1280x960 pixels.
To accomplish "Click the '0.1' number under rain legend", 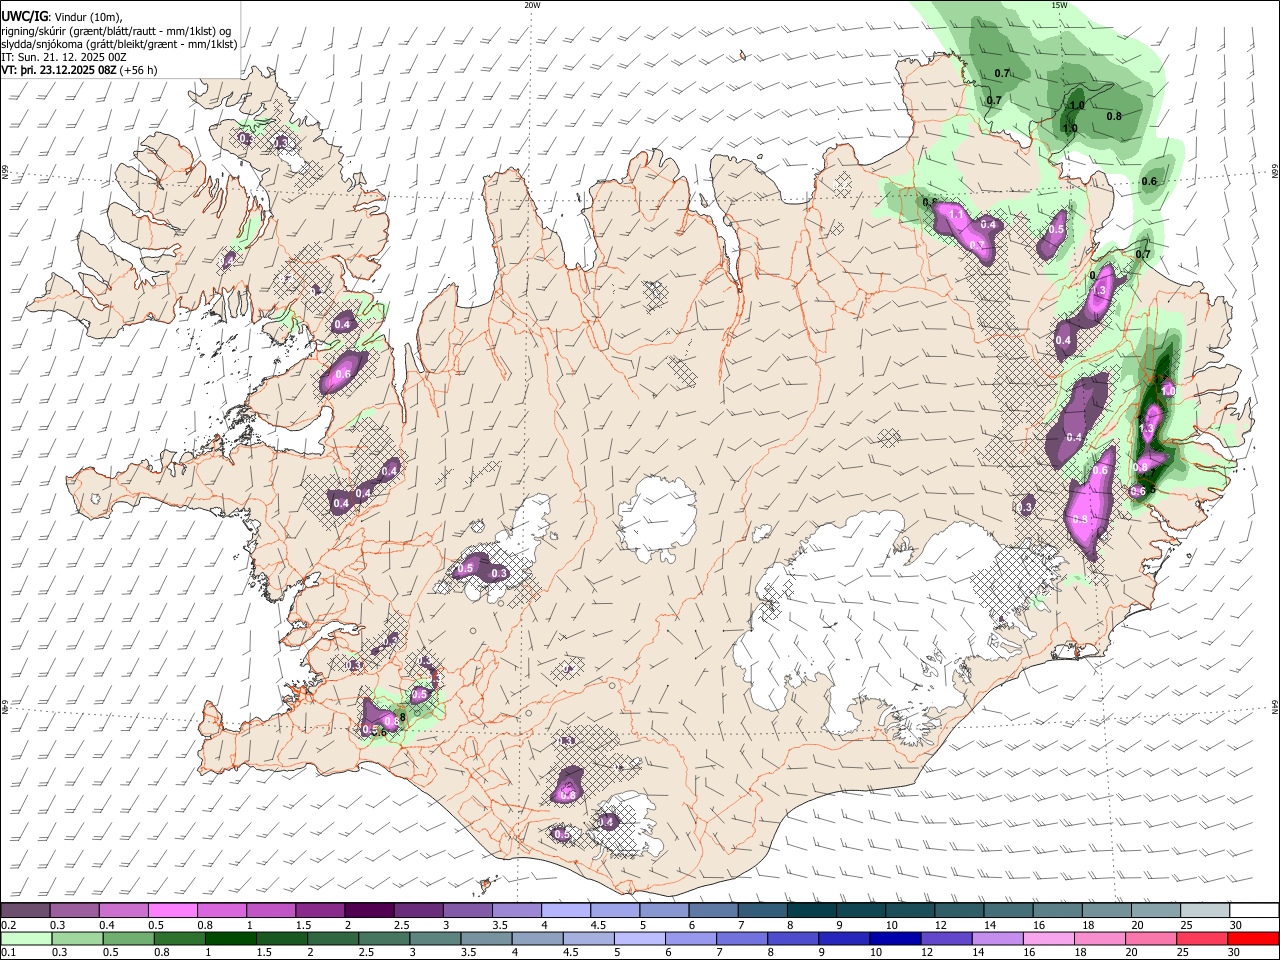I will [8, 952].
